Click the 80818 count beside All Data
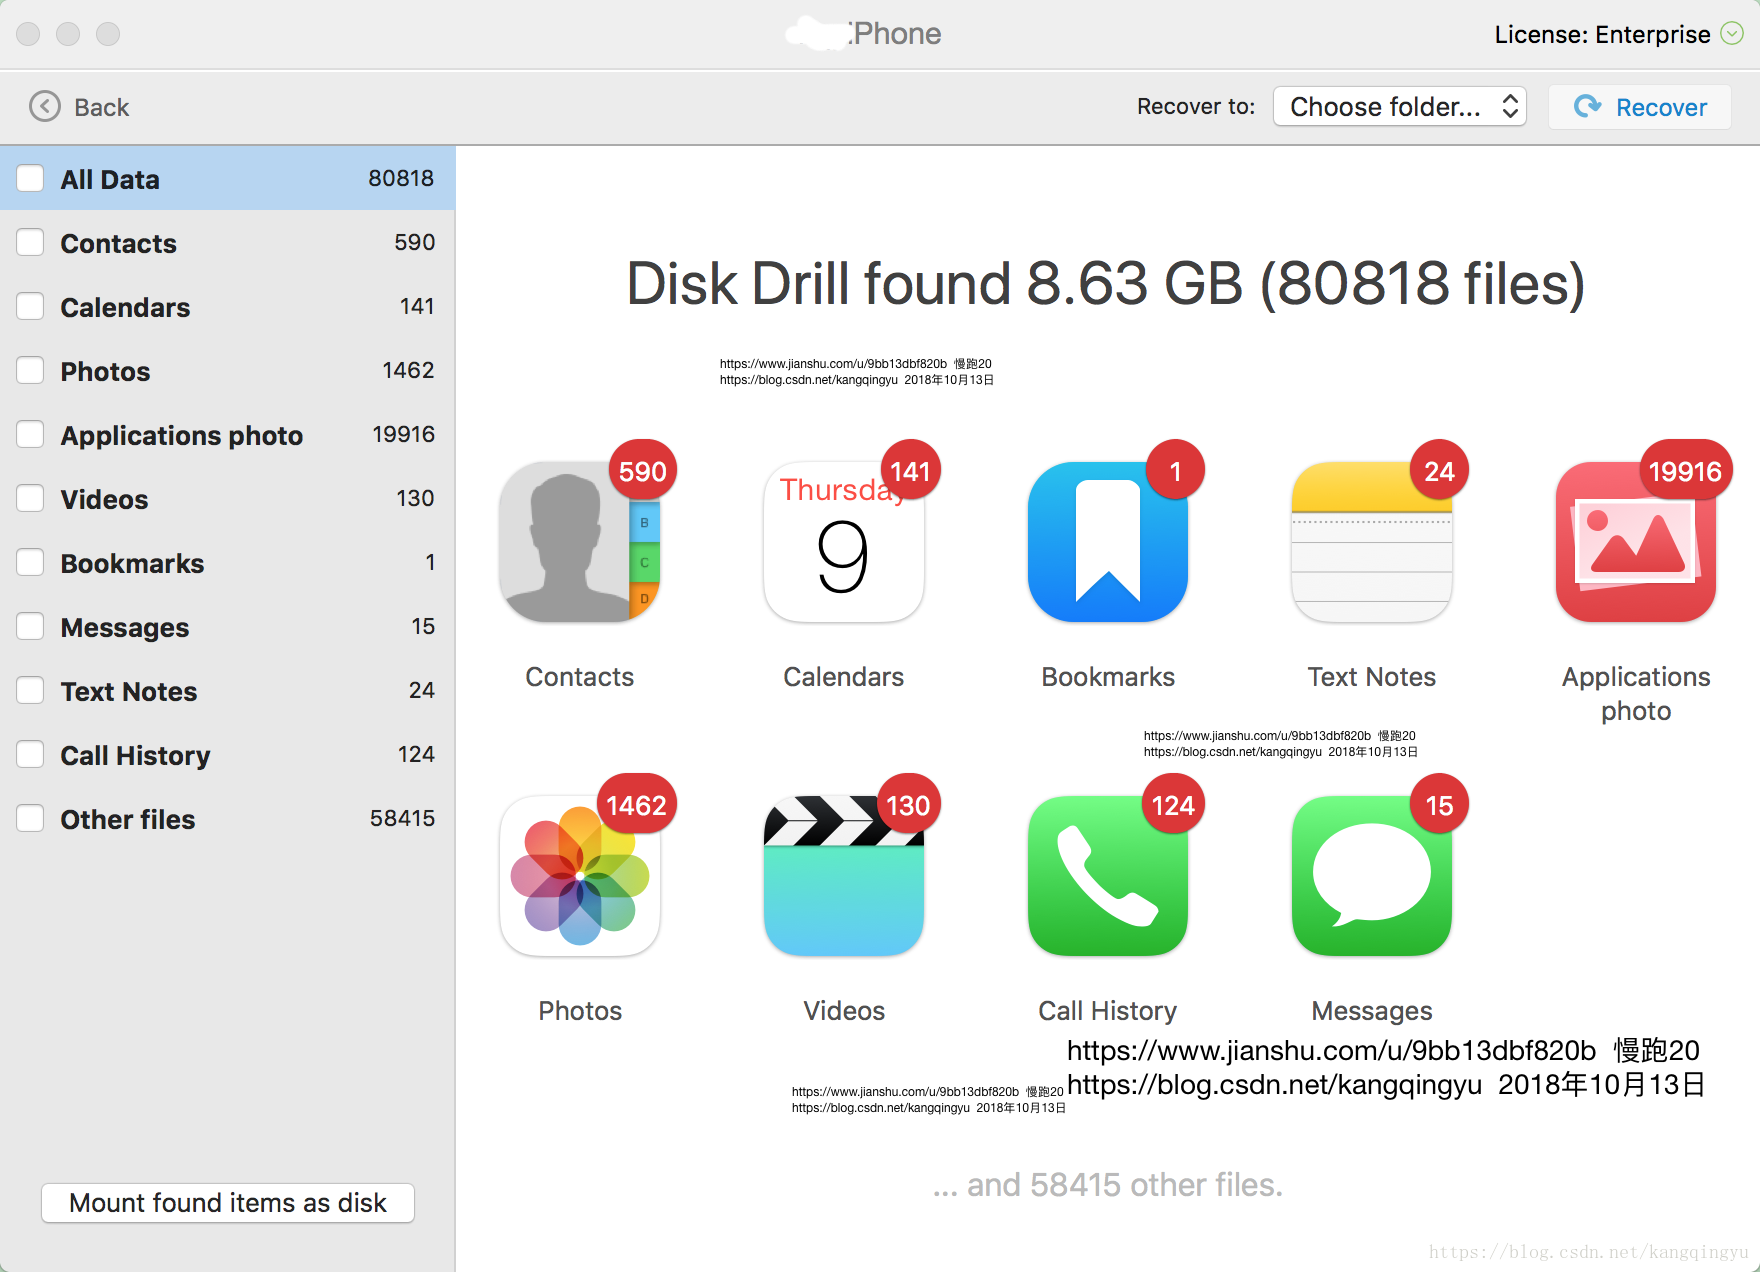Screen dimensions: 1760x1272 coord(401,178)
